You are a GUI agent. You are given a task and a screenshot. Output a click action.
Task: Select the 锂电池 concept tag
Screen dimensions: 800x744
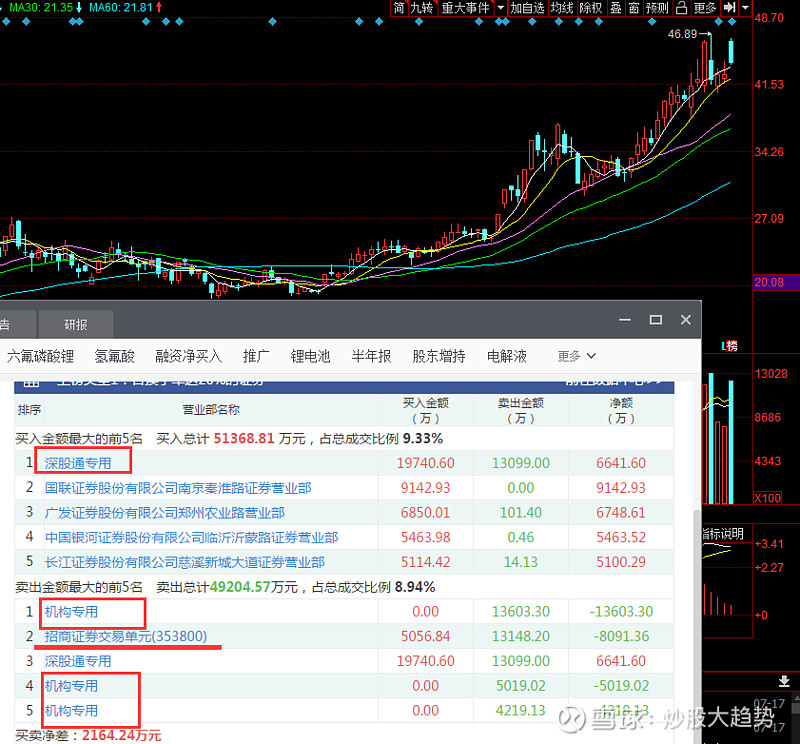pos(311,356)
